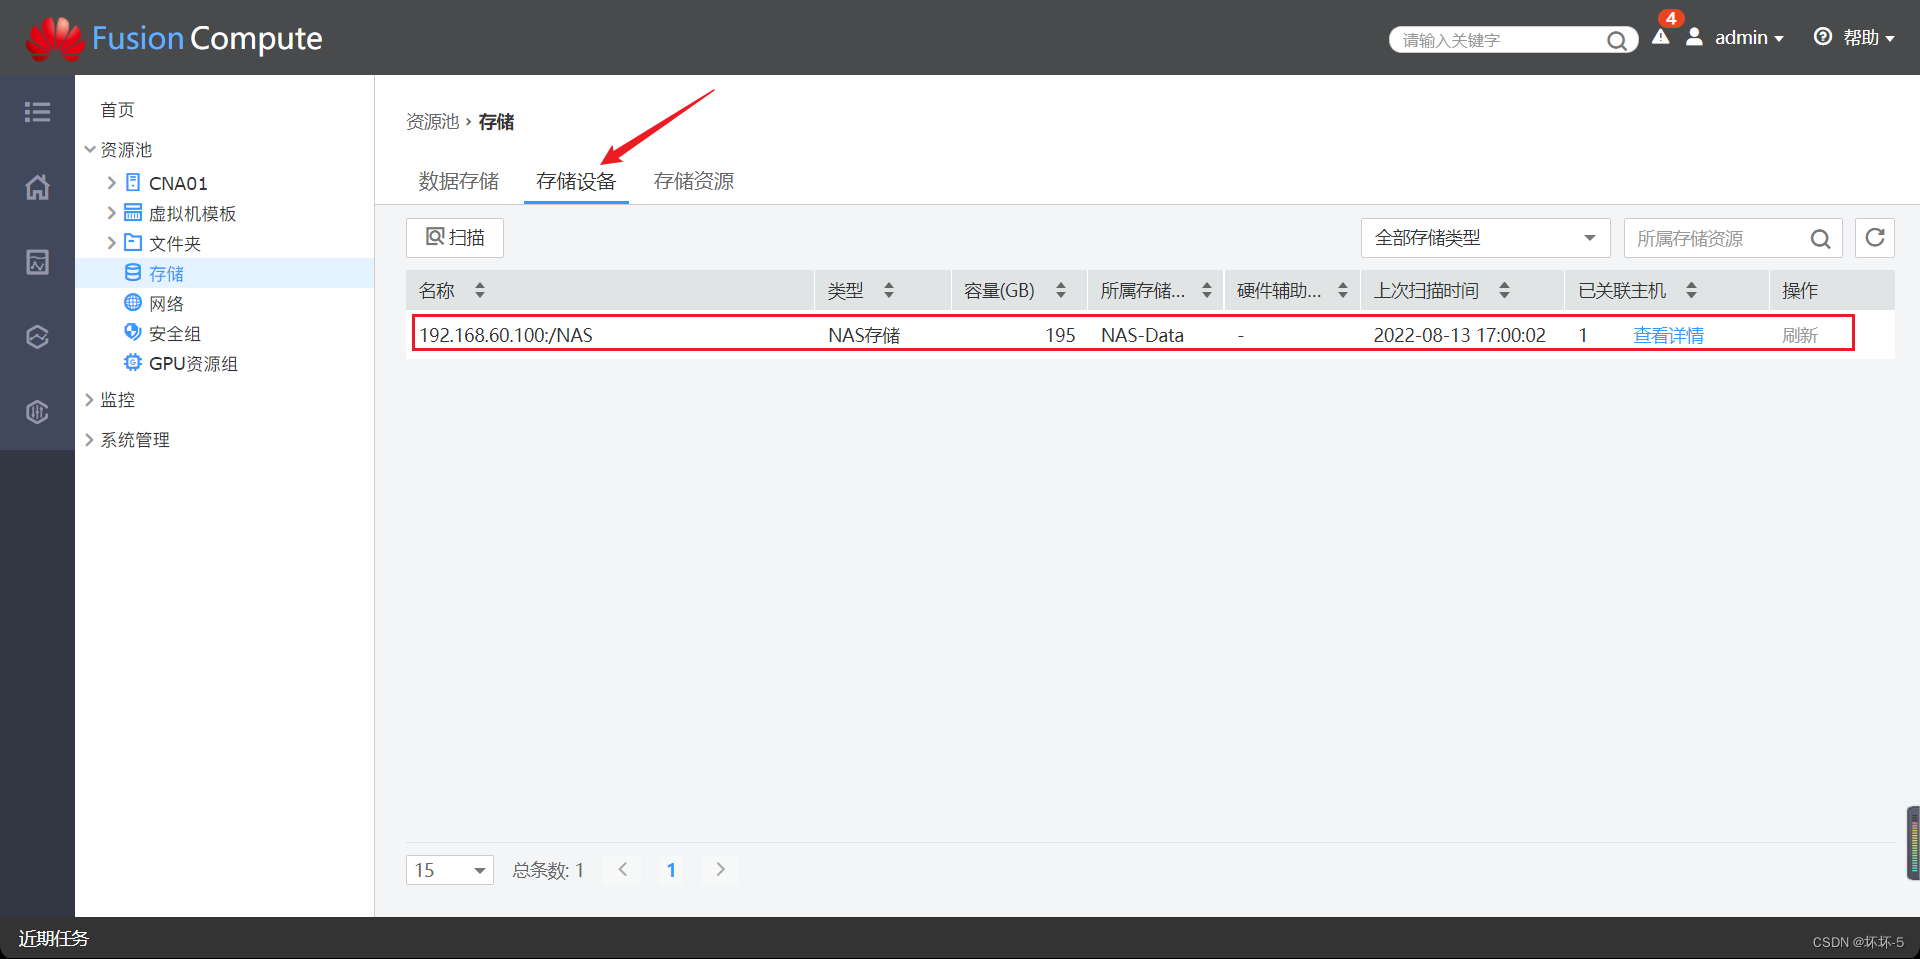Open the page size 15 dropdown
Screen dimensions: 1920x959
[x=450, y=870]
